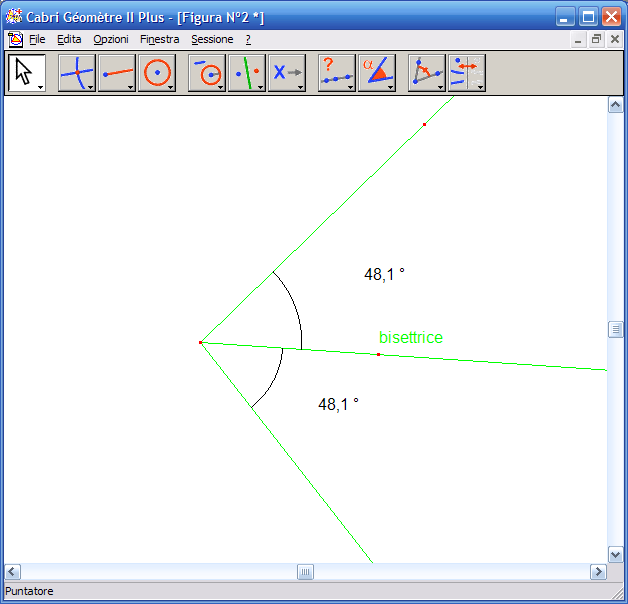Screen dimensions: 628x604
Task: Select the Curves toolbox circle icon
Action: [157, 73]
